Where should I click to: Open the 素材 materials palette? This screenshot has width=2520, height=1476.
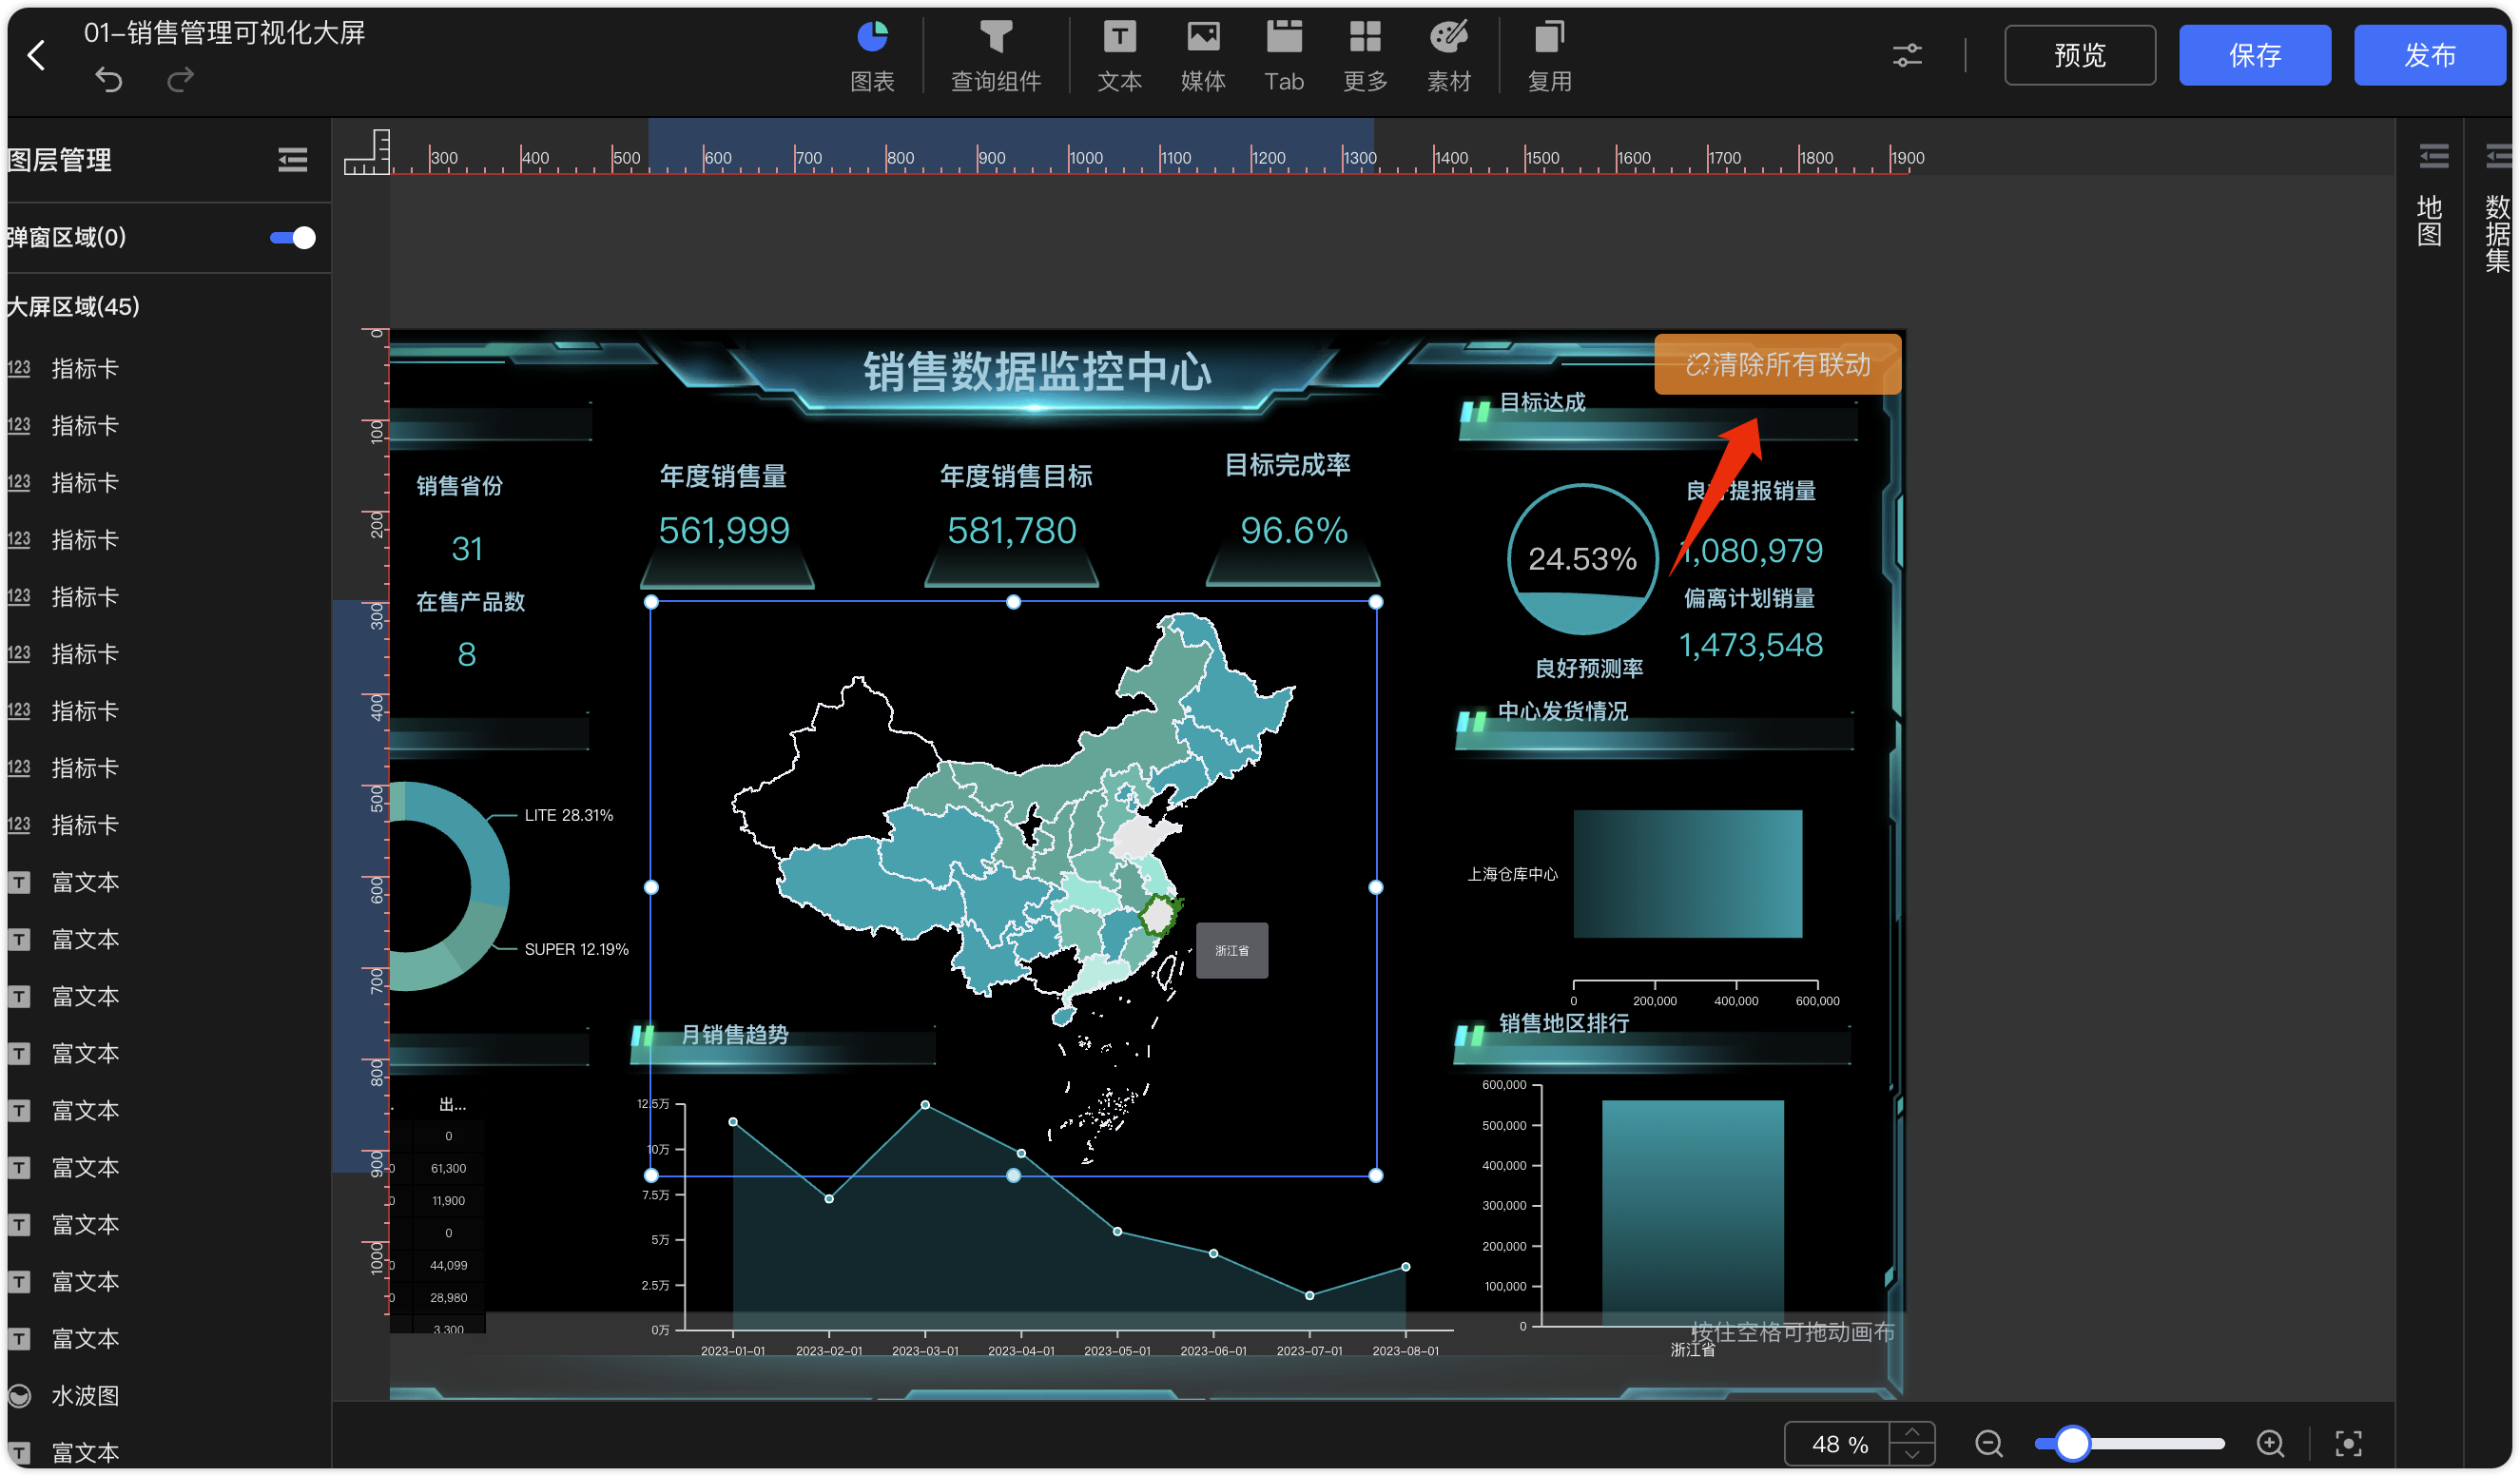(x=1448, y=56)
